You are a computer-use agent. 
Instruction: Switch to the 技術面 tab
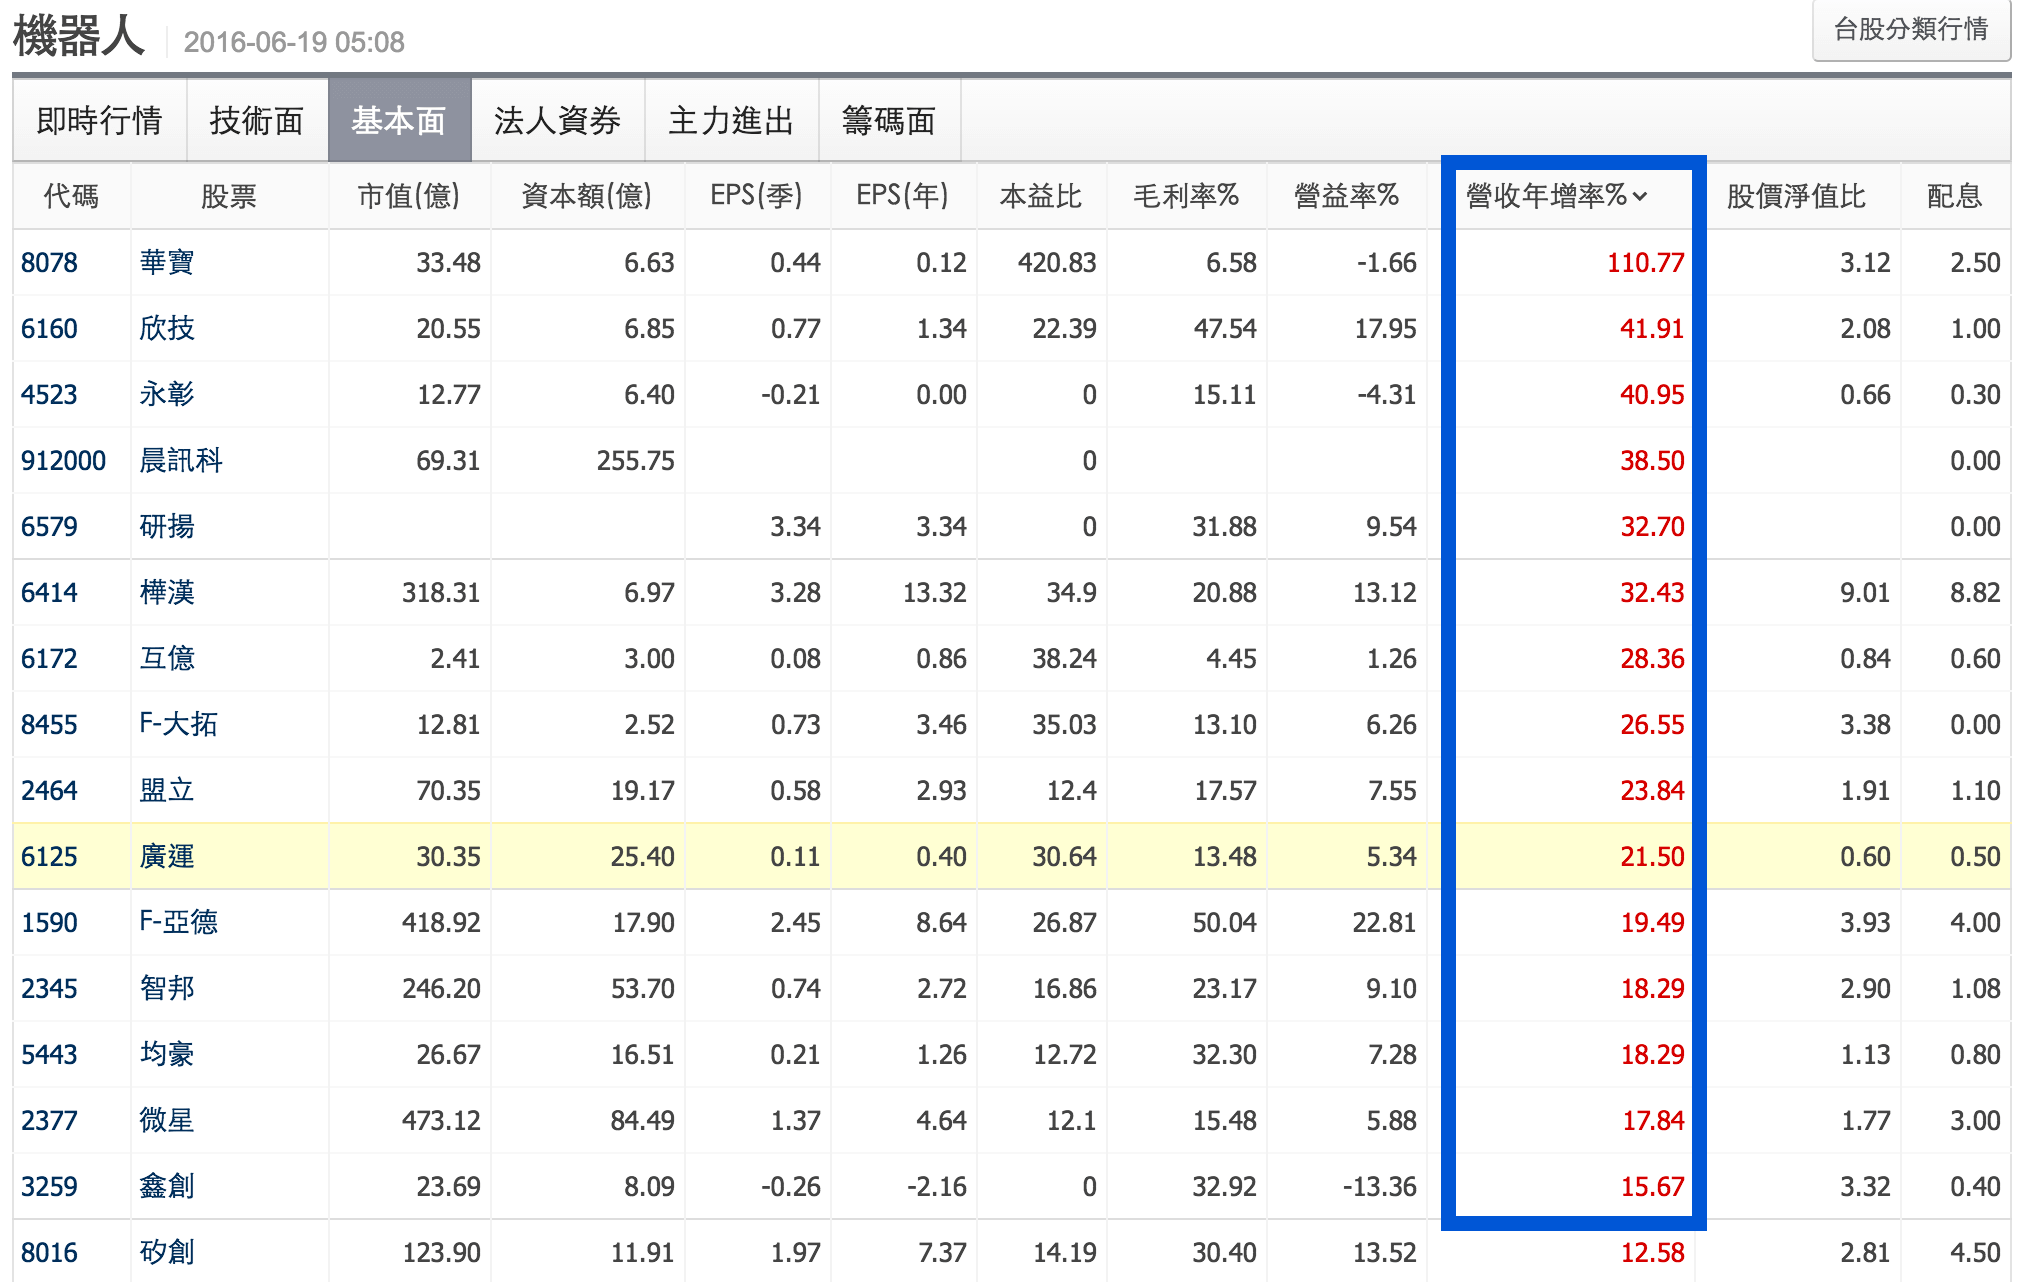(x=257, y=120)
